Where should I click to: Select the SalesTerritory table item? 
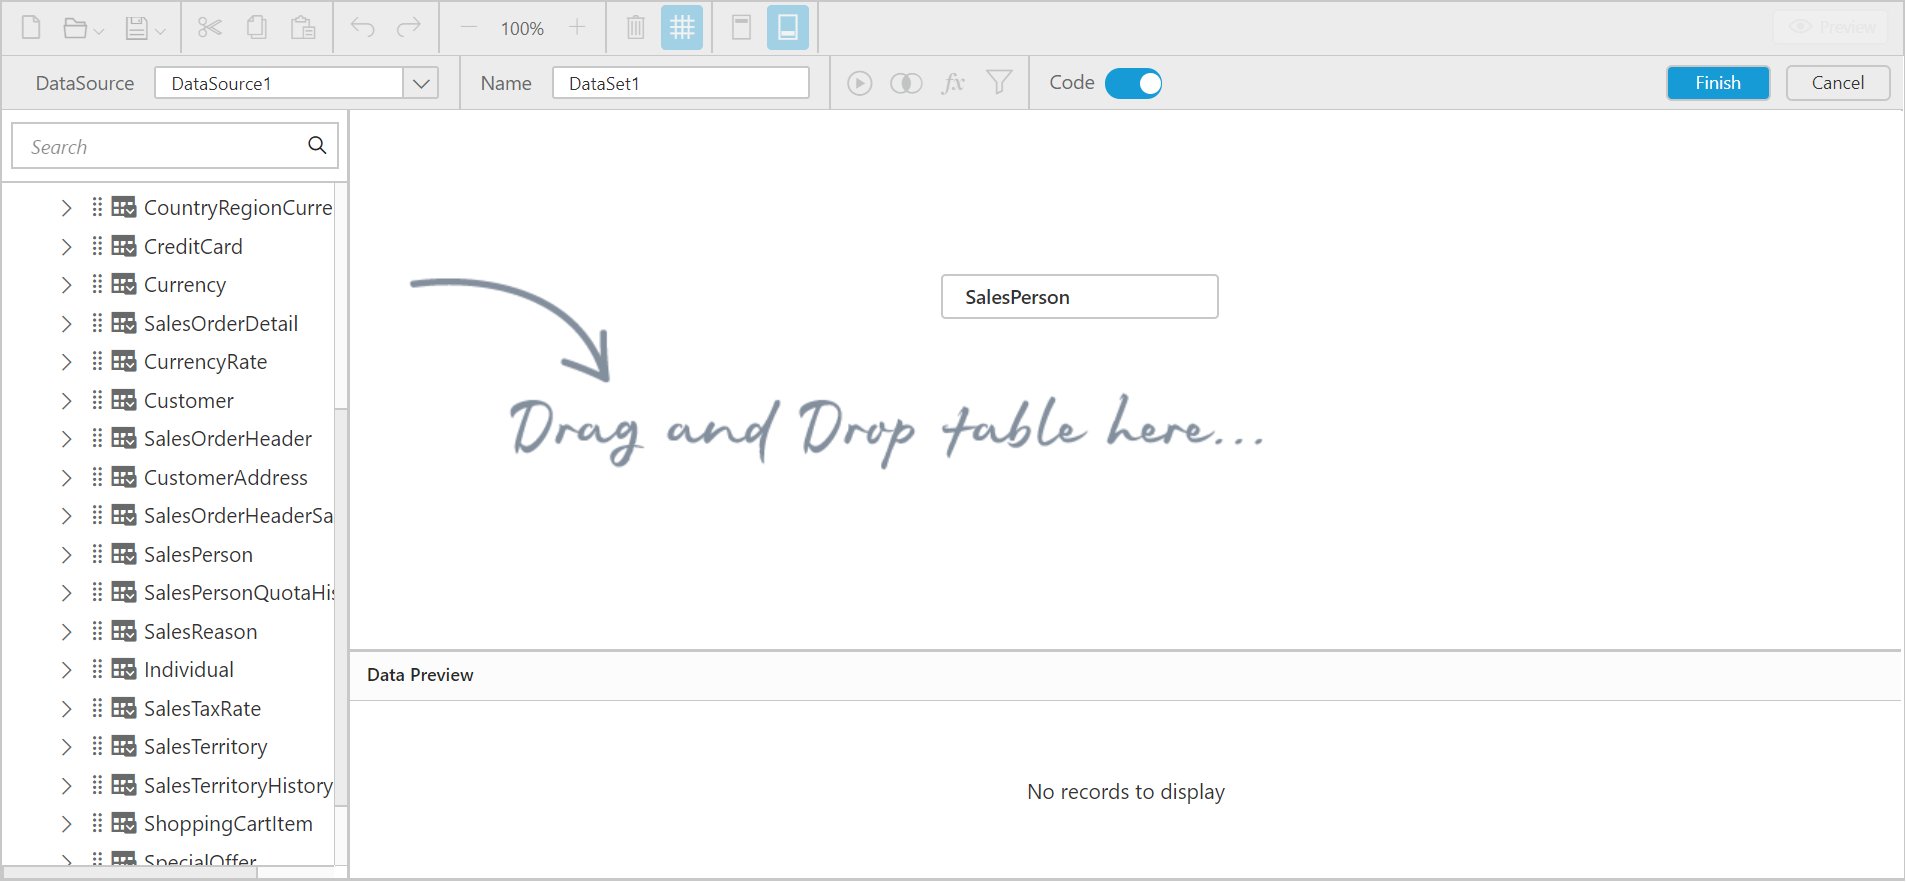click(x=205, y=747)
